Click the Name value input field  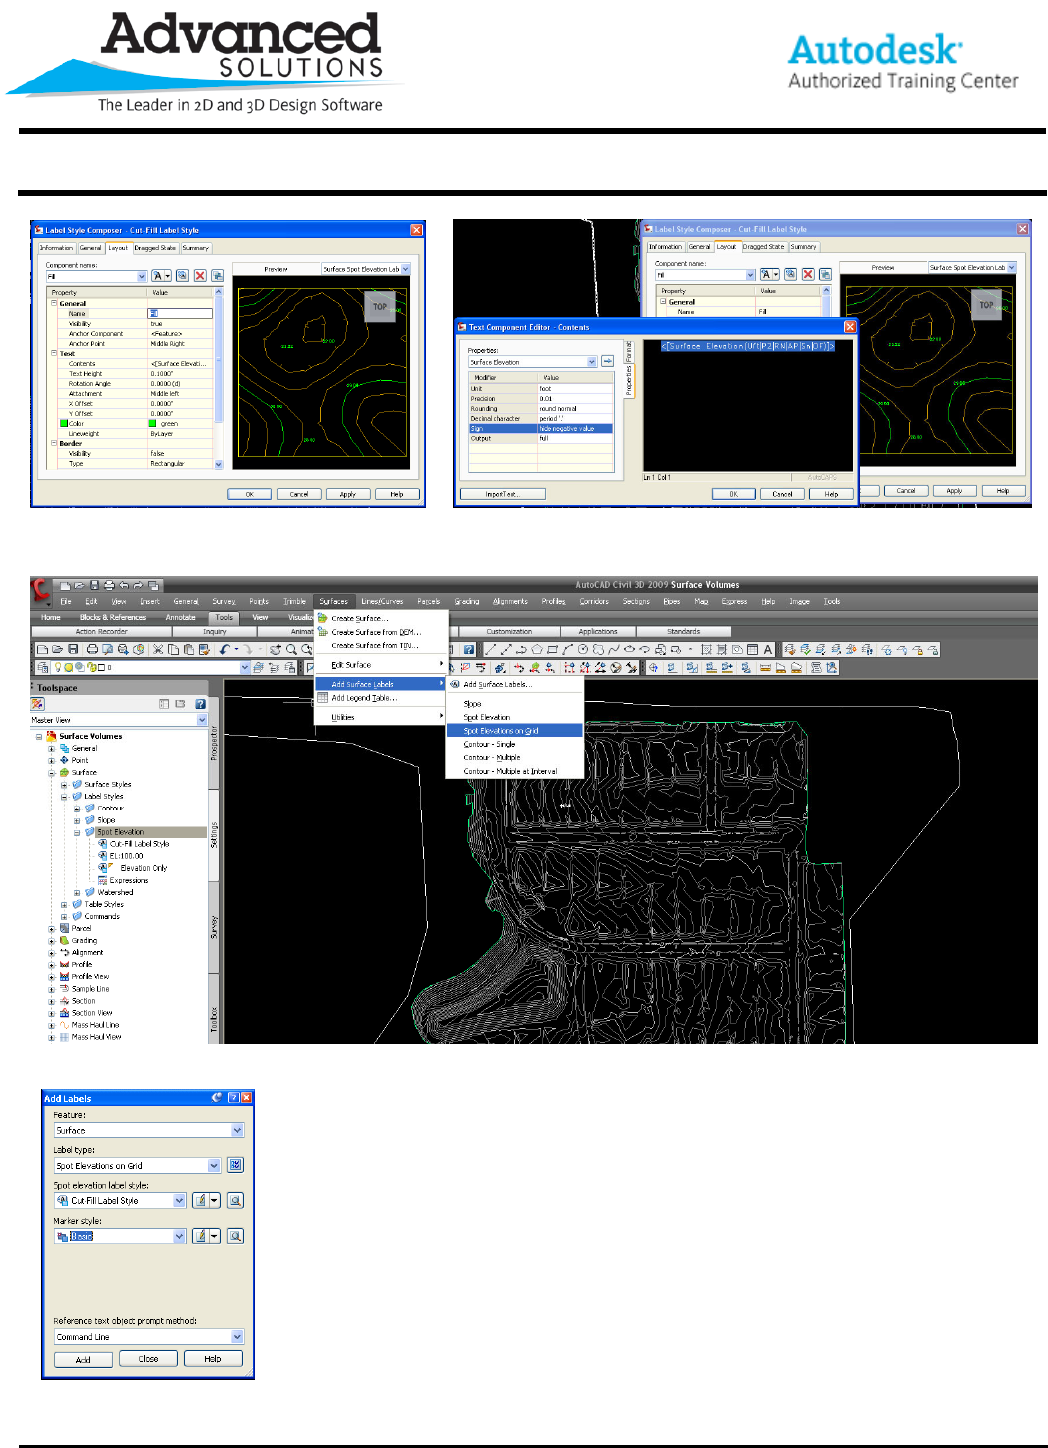(x=180, y=314)
